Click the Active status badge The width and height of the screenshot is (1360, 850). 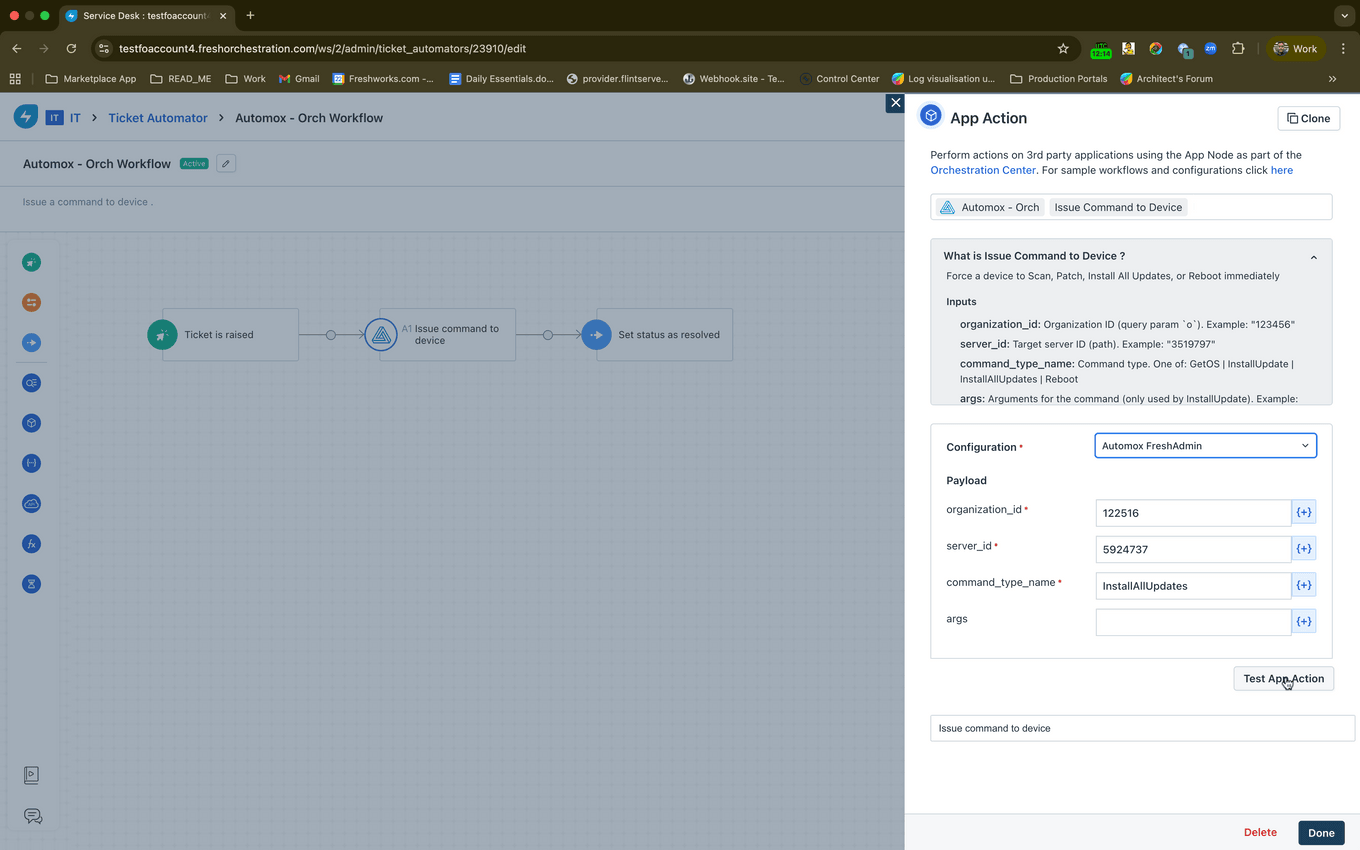coord(194,163)
